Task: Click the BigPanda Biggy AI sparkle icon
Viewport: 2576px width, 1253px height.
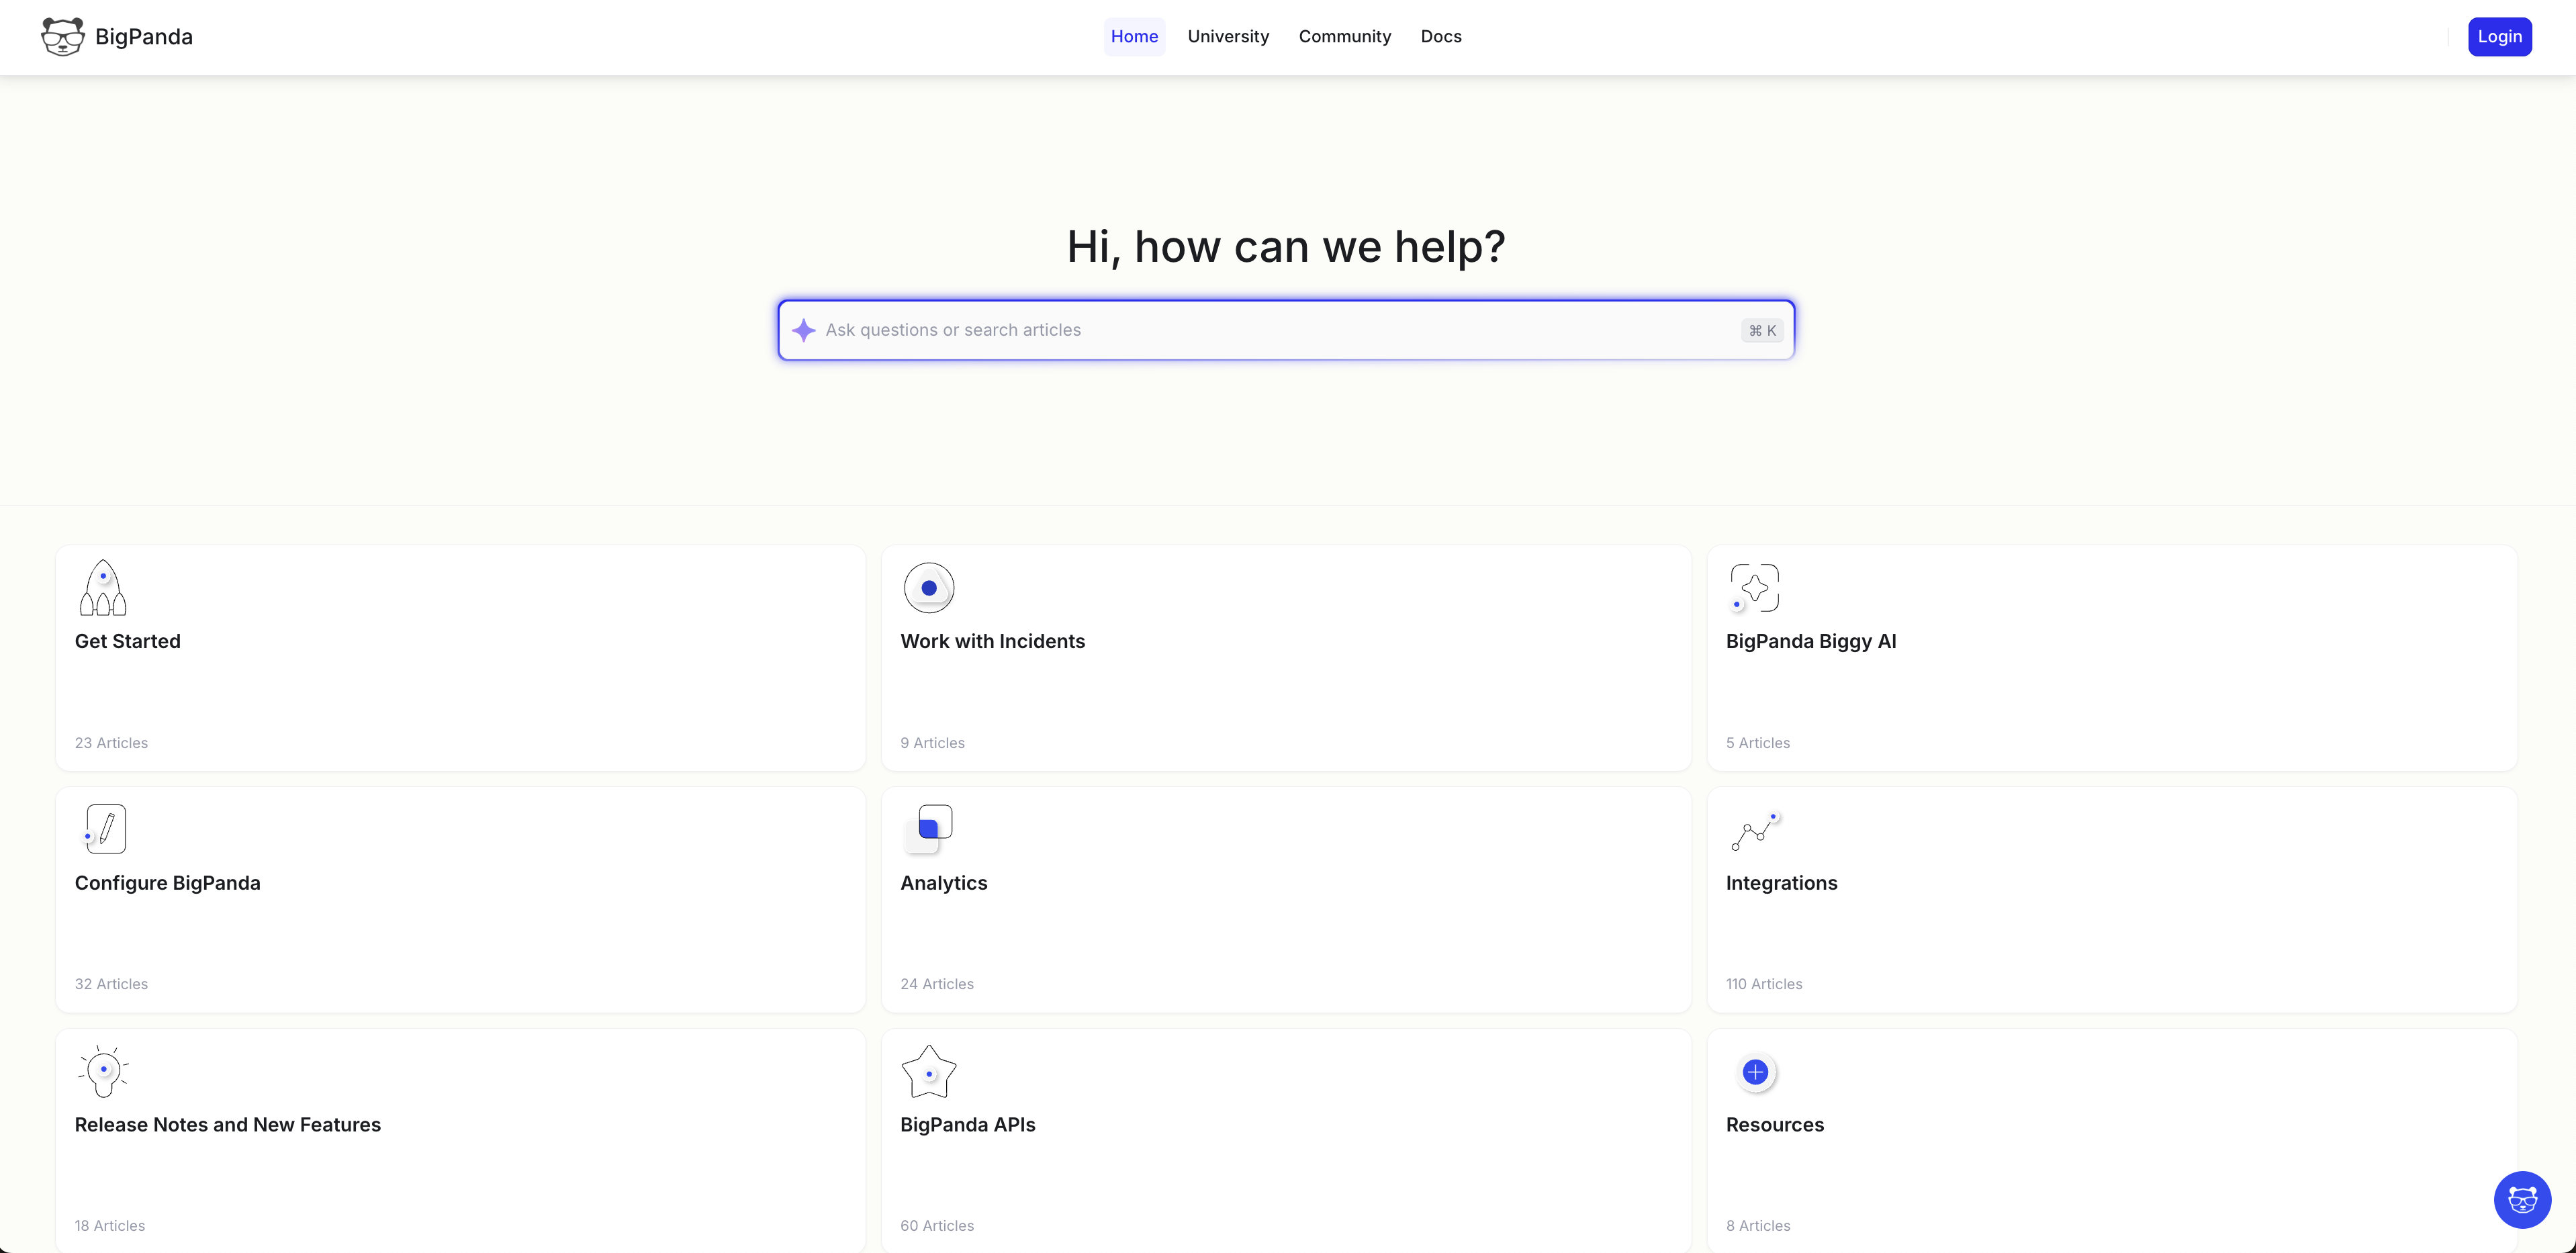Action: pyautogui.click(x=1754, y=588)
